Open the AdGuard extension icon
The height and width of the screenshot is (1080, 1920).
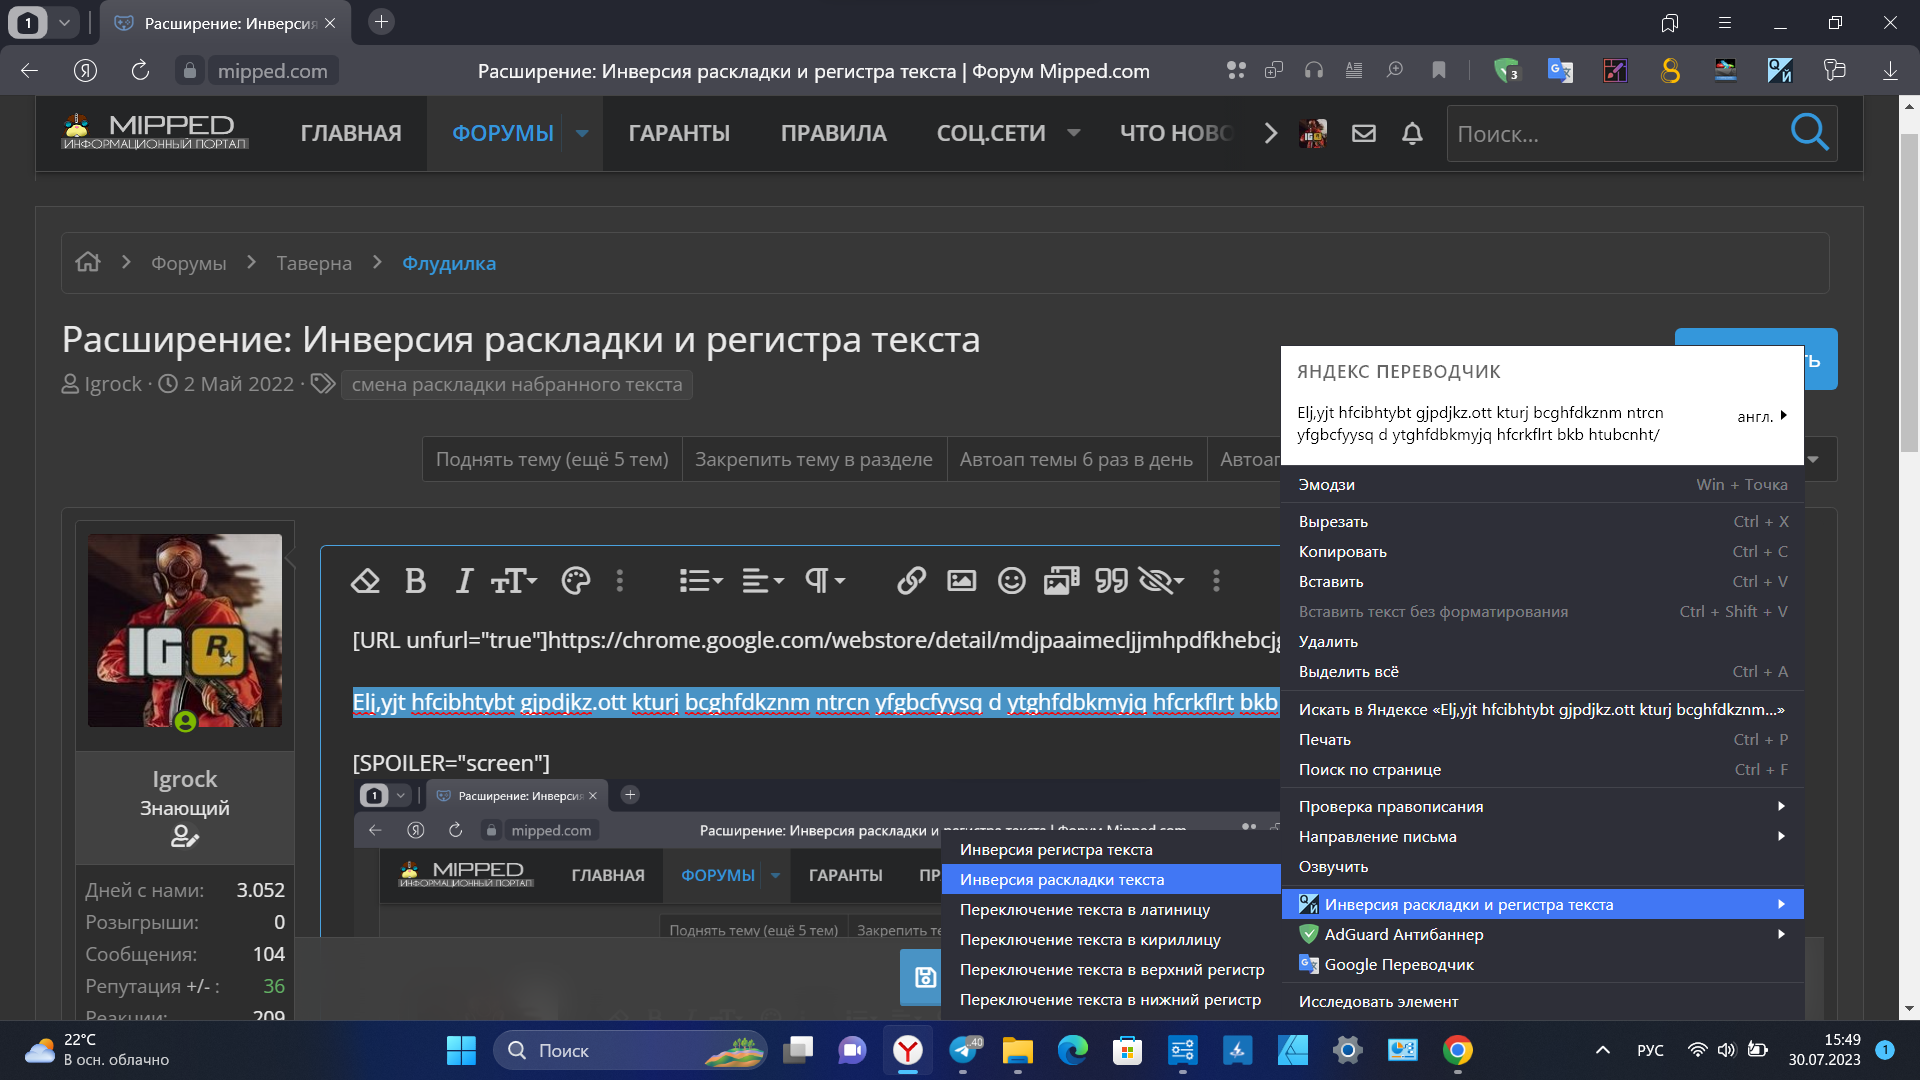(x=1506, y=70)
